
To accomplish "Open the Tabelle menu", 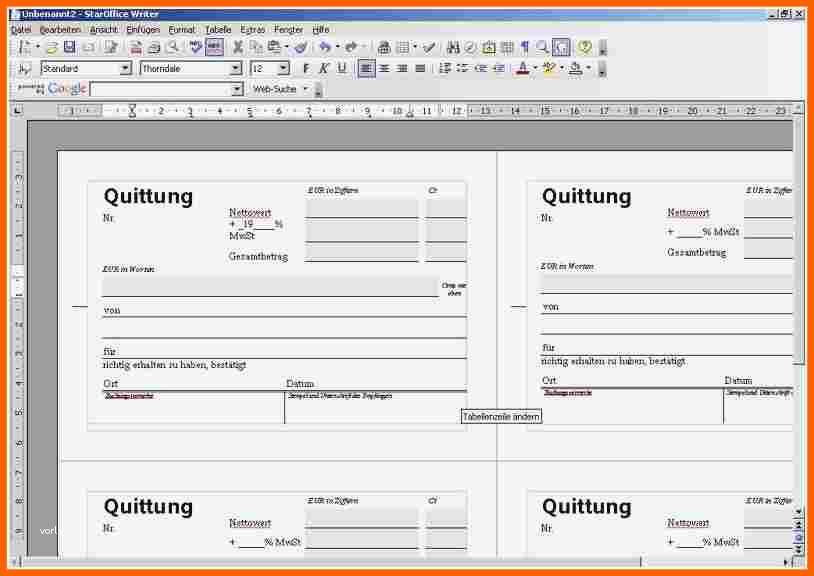I will tap(218, 30).
